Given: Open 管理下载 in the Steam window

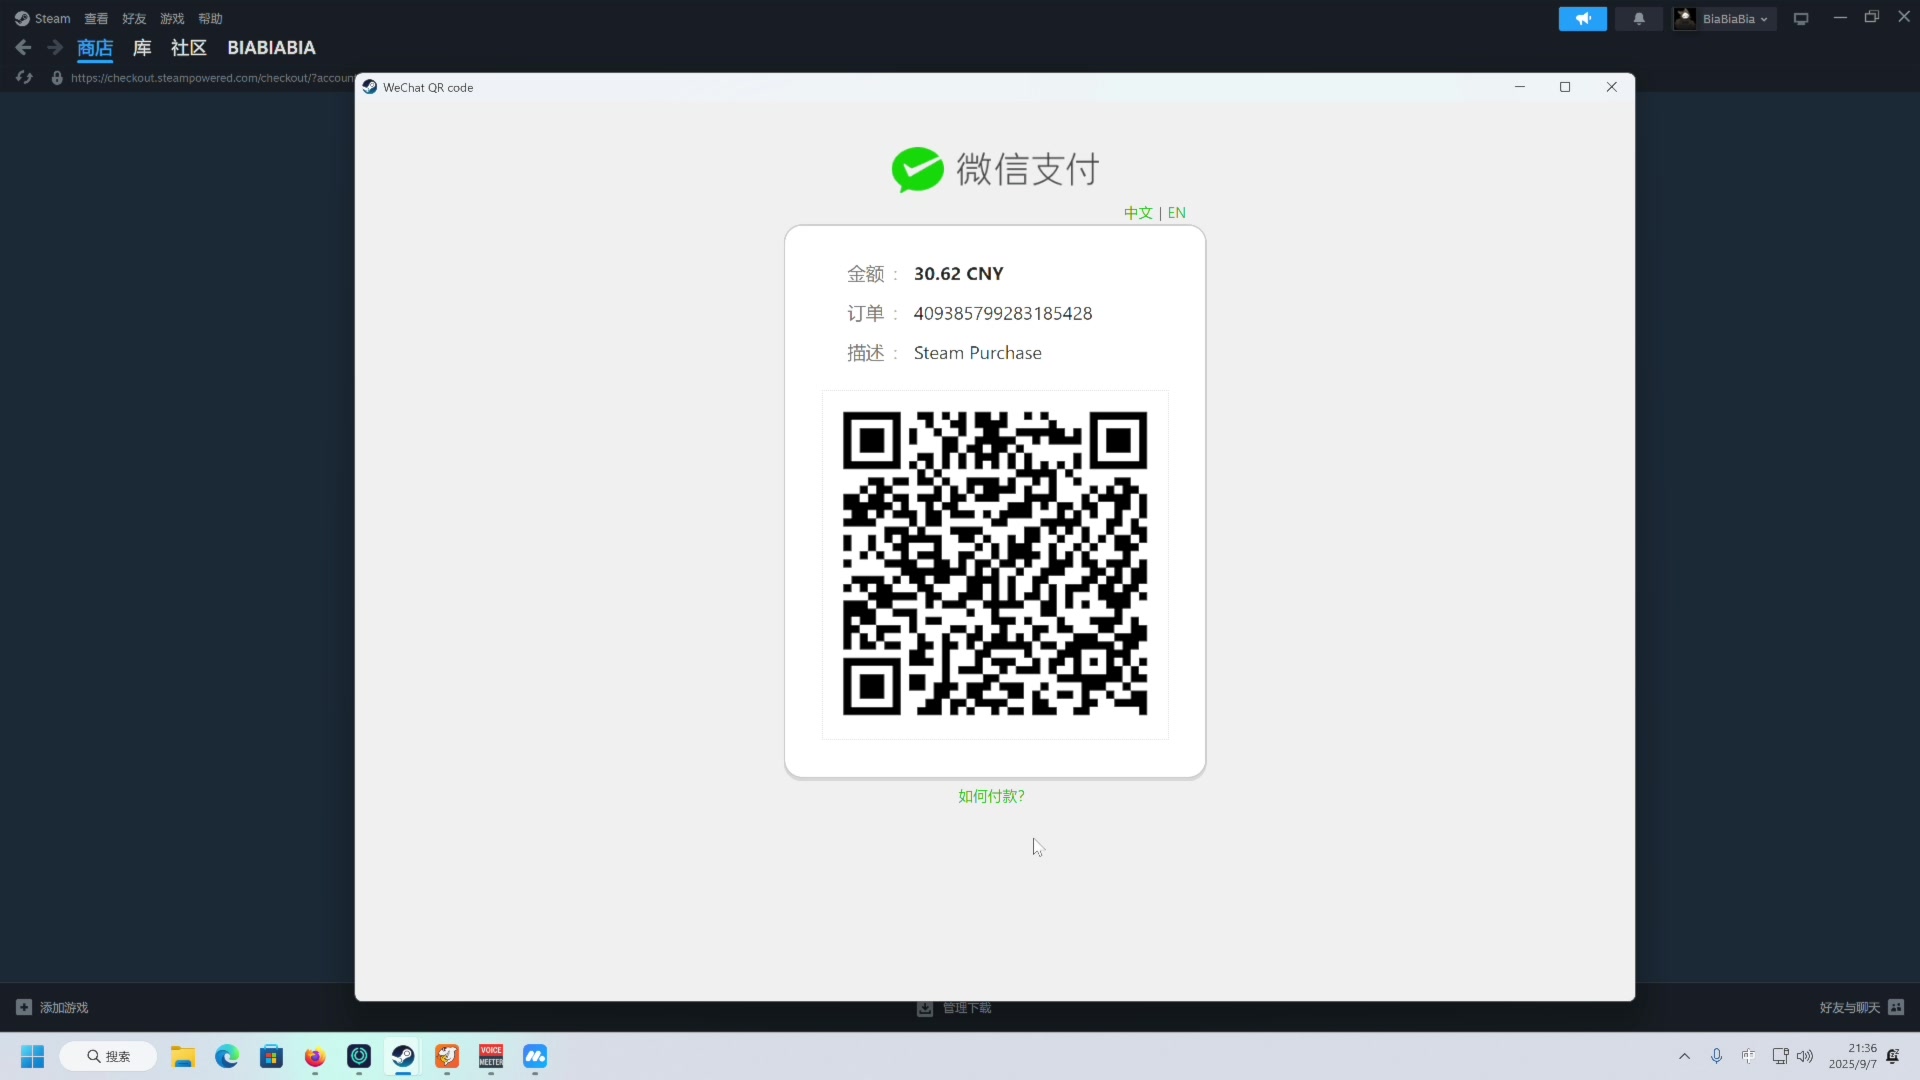Looking at the screenshot, I should (x=954, y=1008).
